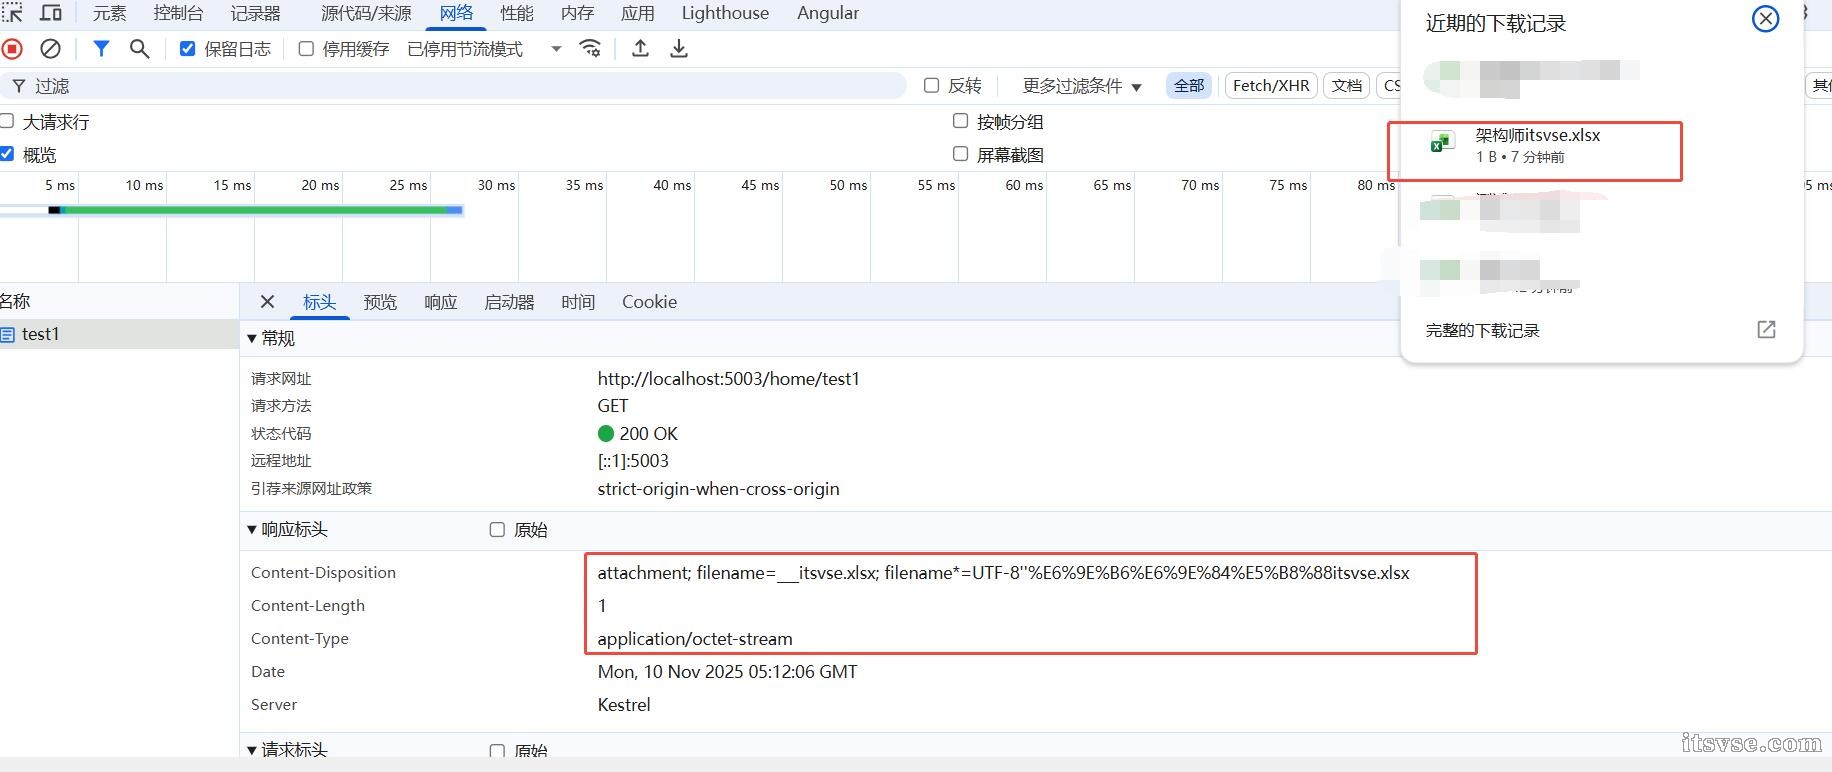This screenshot has height=772, width=1832.
Task: Open the 应用 panel
Action: point(638,13)
